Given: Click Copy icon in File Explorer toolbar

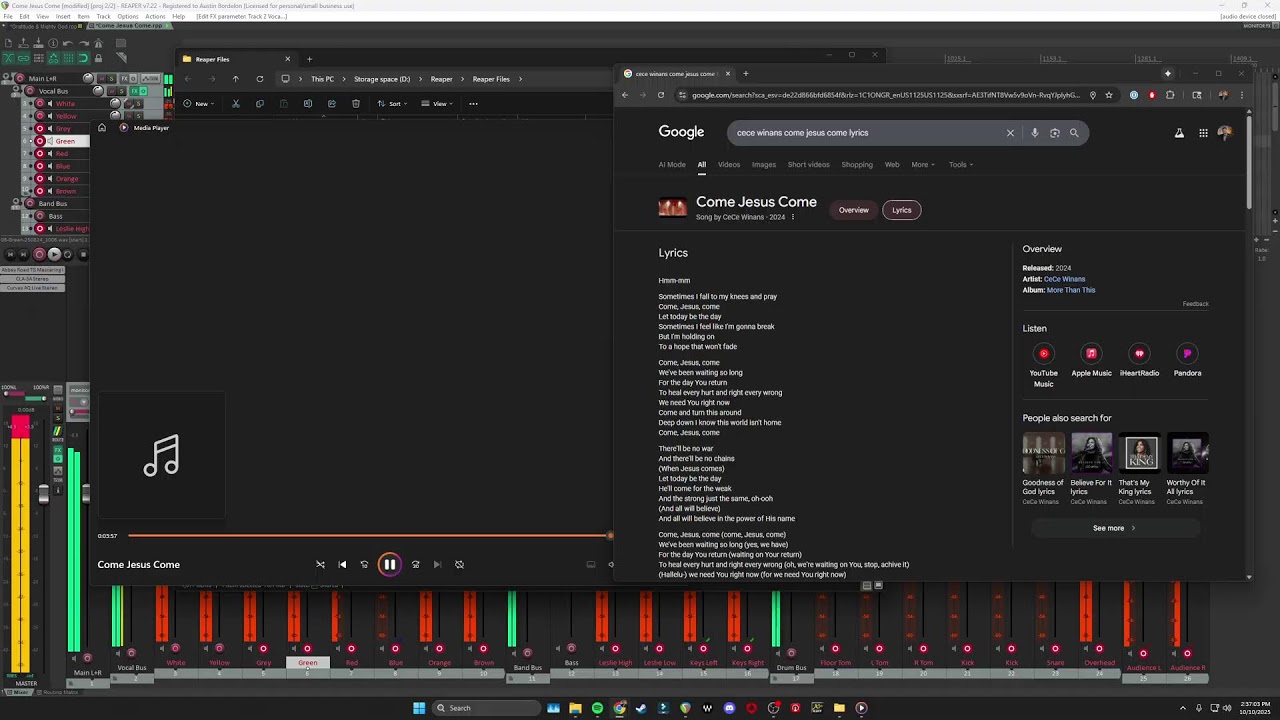Looking at the screenshot, I should 259,103.
